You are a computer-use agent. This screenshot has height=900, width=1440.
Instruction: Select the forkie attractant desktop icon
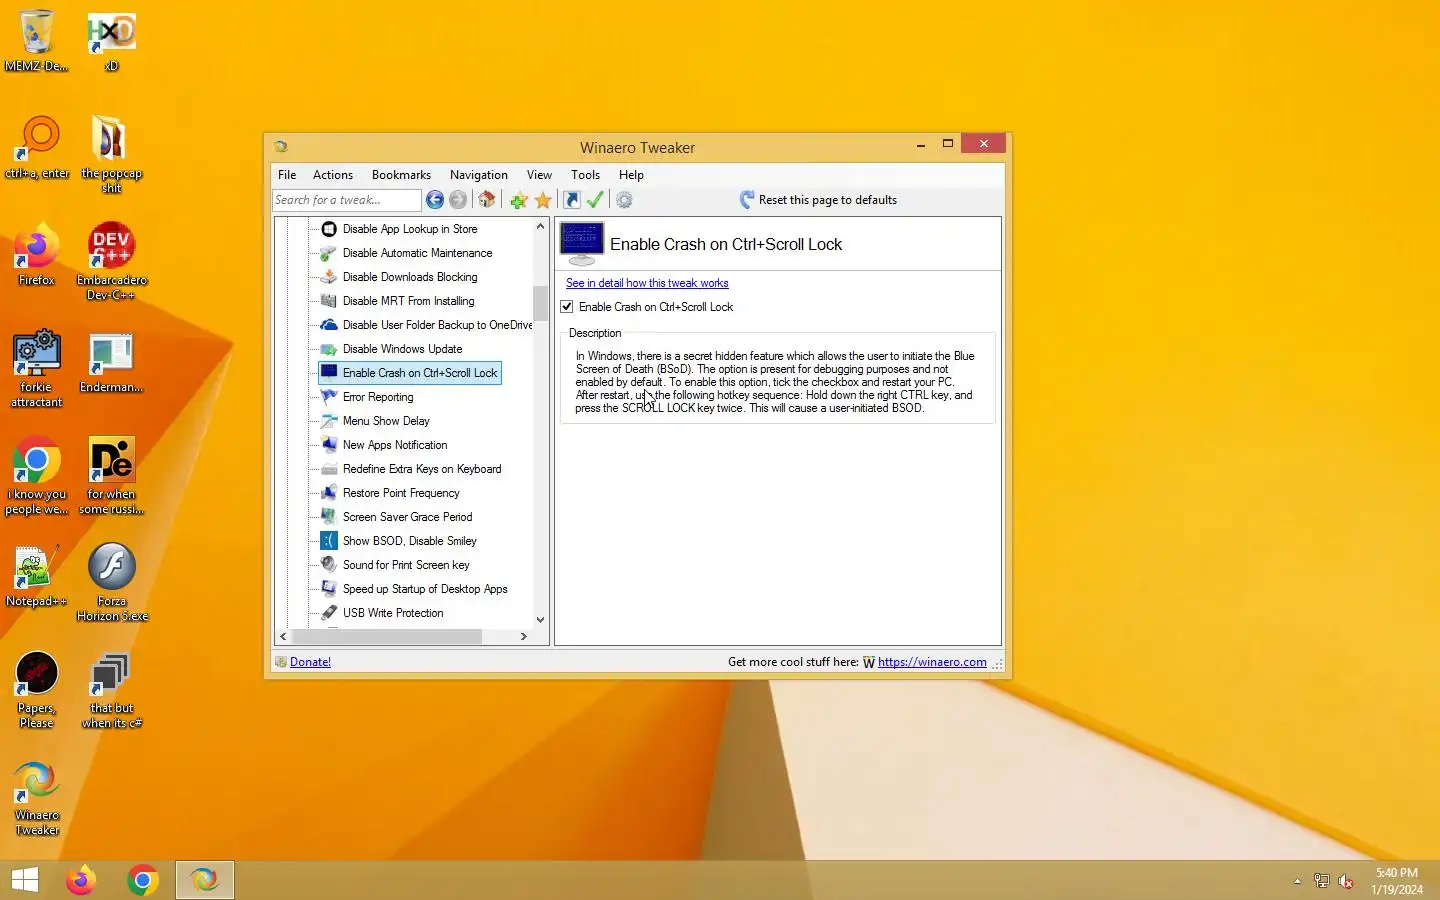37,368
